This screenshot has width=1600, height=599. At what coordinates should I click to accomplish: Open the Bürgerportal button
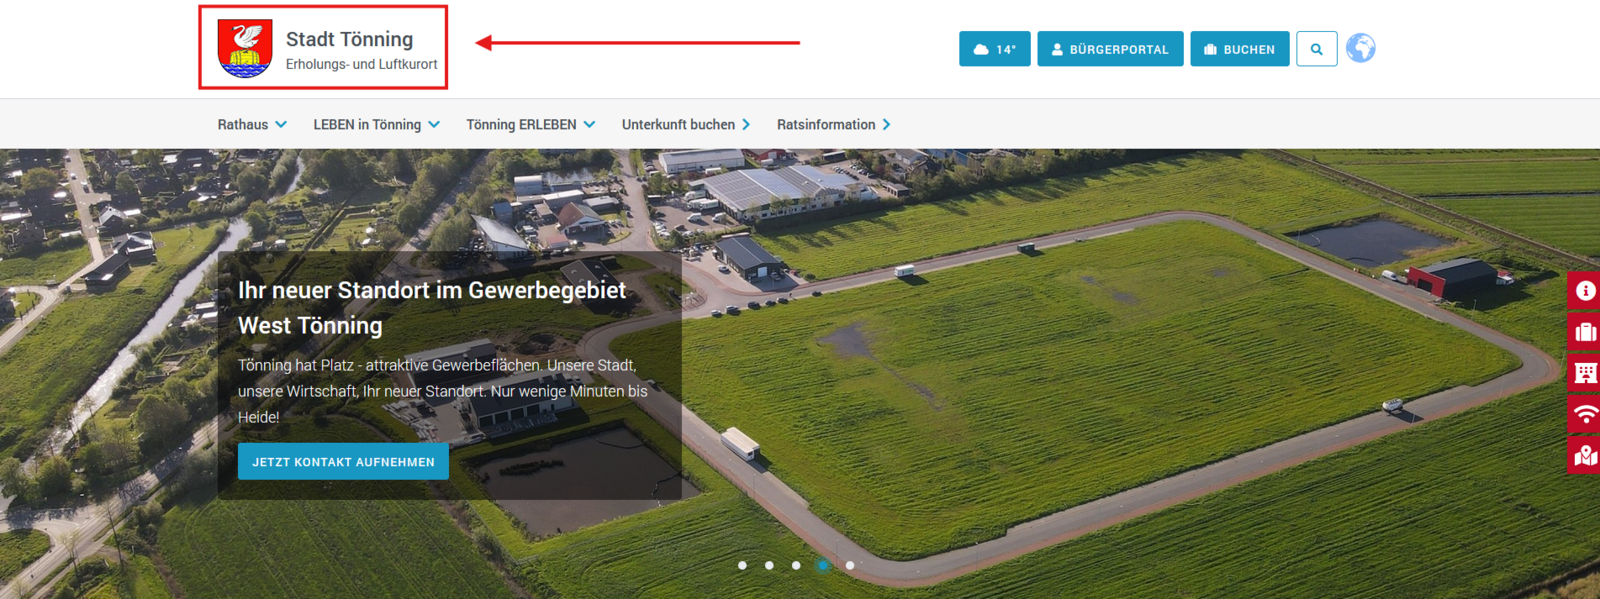(x=1110, y=49)
